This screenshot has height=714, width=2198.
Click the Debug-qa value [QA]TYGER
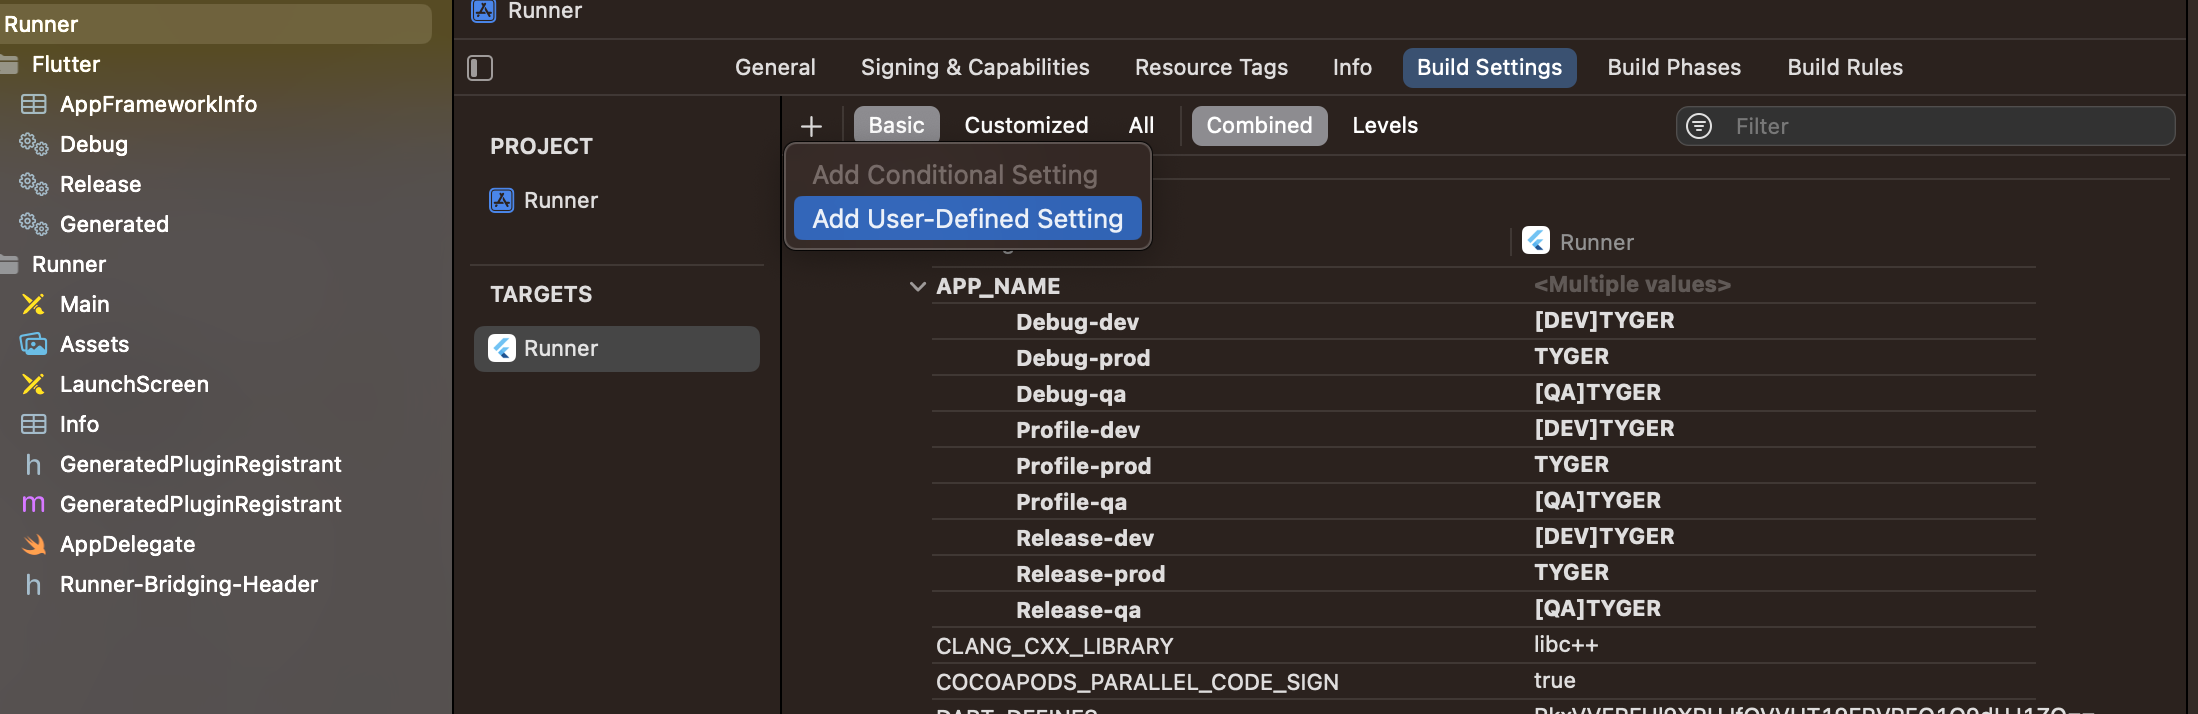1597,392
